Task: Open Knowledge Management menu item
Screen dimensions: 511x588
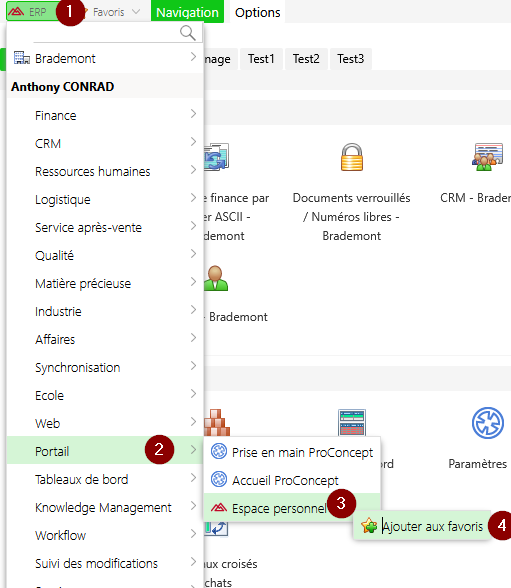Action: [105, 507]
